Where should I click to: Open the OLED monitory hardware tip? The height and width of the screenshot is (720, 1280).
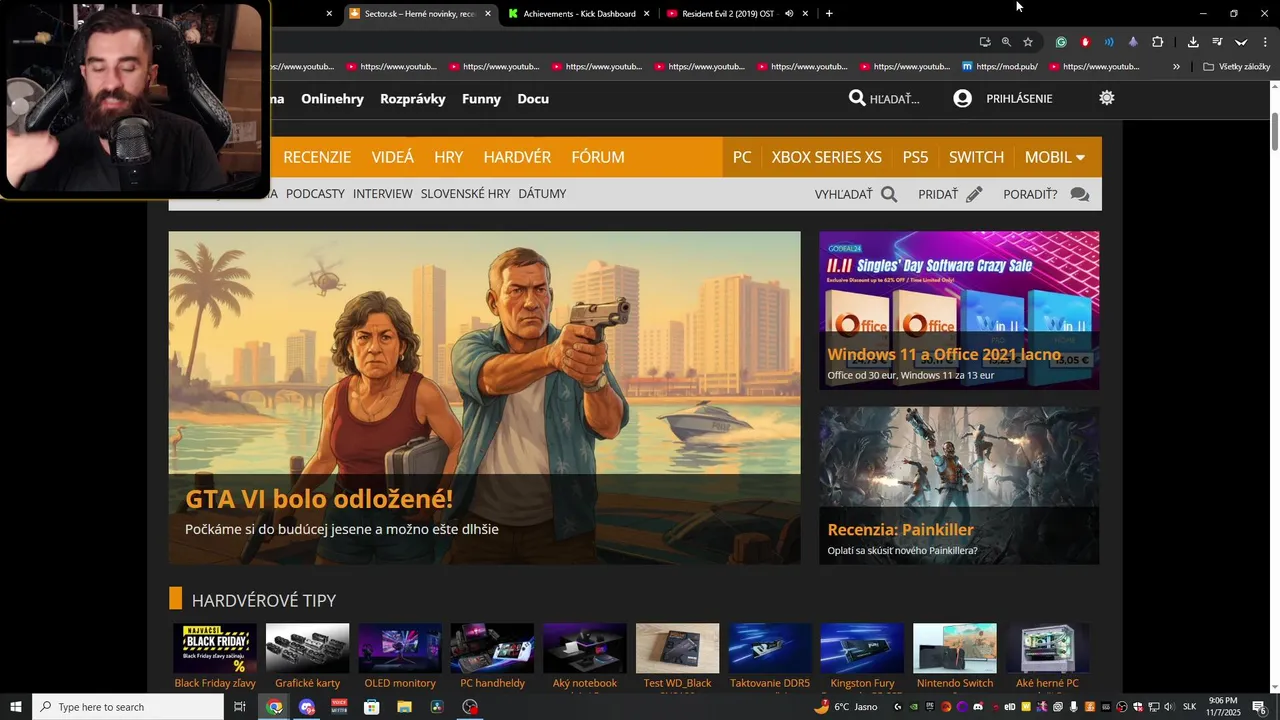click(x=400, y=656)
